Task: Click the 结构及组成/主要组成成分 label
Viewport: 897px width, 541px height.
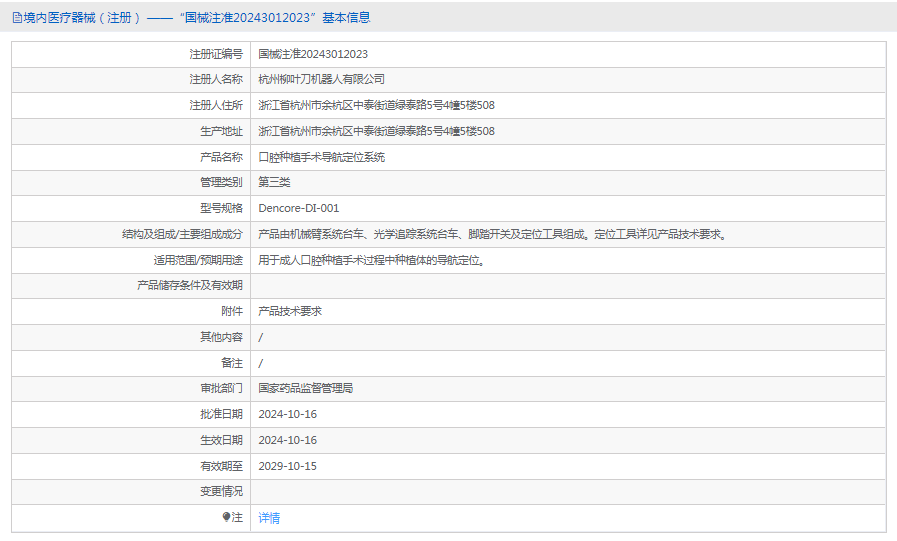Action: pos(182,234)
